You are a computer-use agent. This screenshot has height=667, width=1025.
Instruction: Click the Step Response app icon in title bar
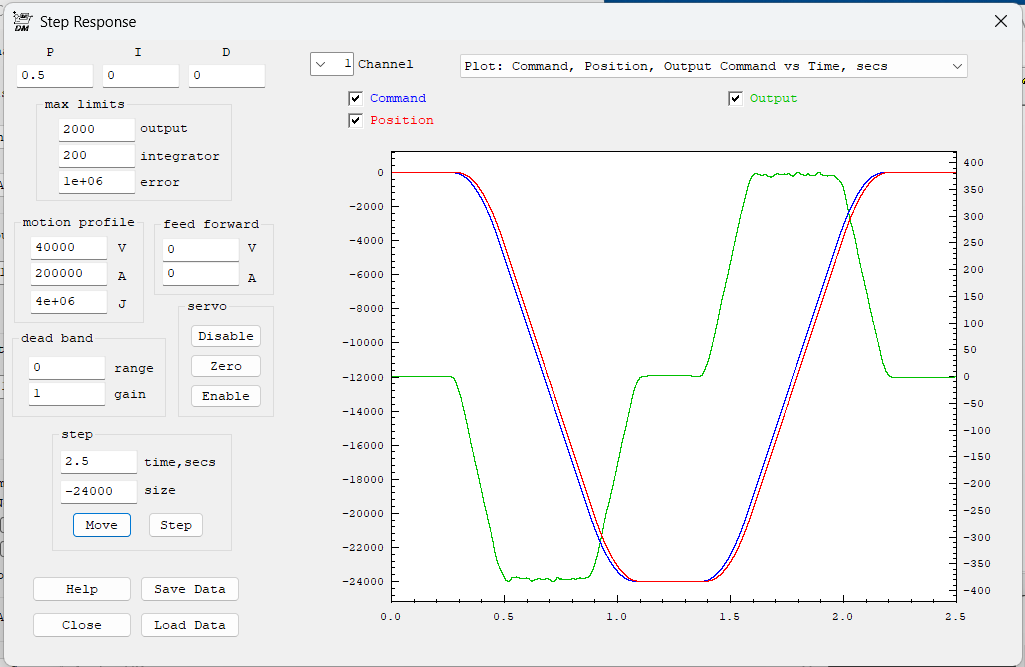[22, 21]
